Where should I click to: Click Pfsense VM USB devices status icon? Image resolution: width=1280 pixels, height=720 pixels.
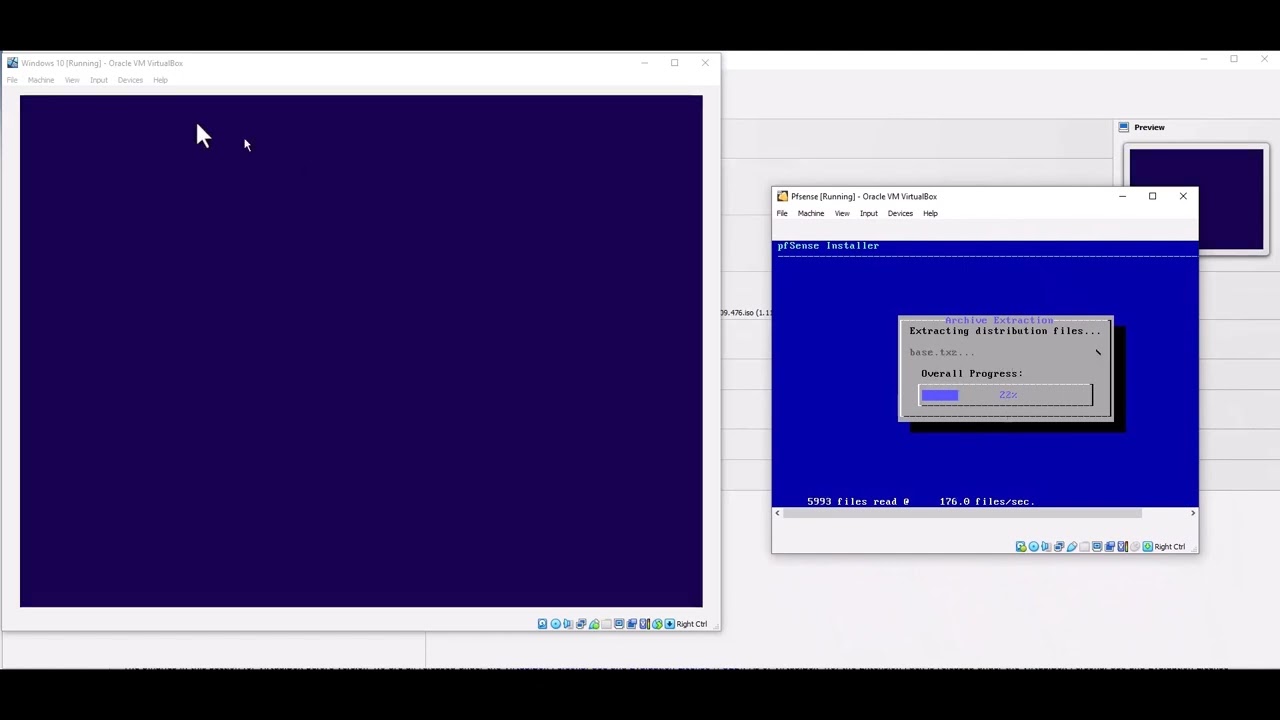1072,546
